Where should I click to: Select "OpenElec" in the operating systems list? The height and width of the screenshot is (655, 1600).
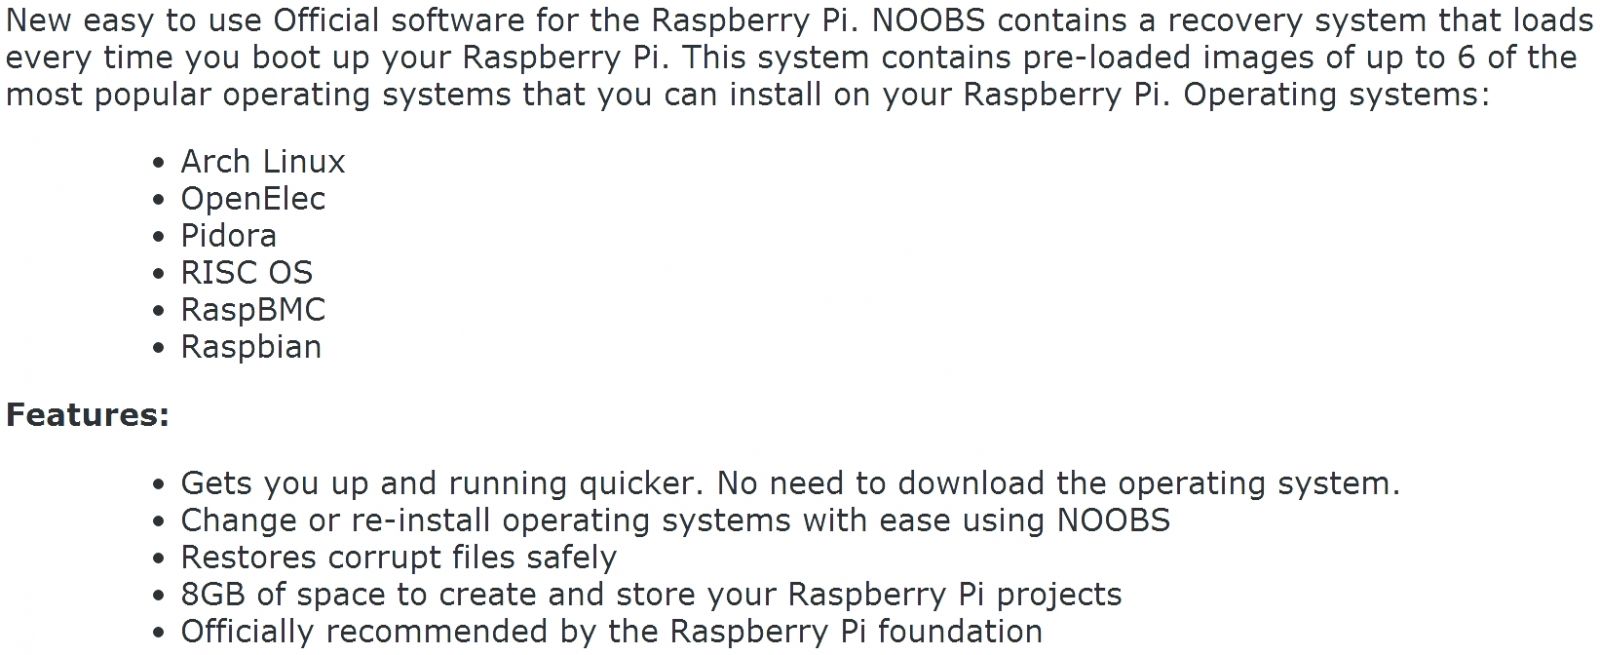pos(252,199)
